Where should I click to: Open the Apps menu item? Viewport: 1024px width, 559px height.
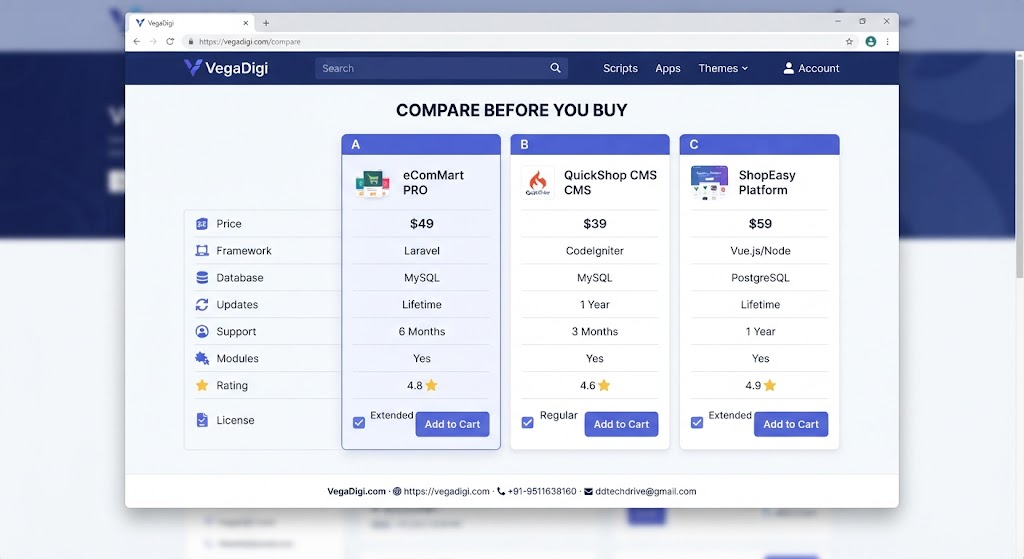coord(668,68)
